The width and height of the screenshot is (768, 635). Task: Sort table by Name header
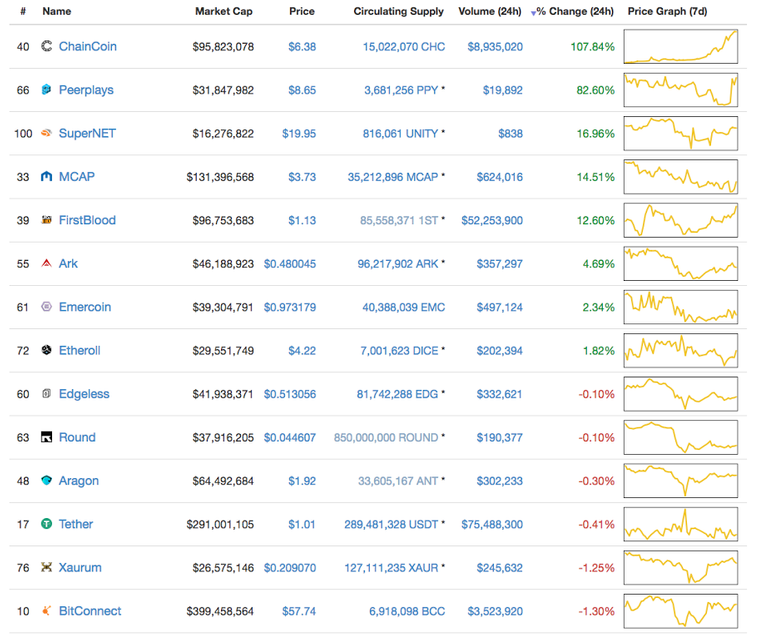click(57, 11)
